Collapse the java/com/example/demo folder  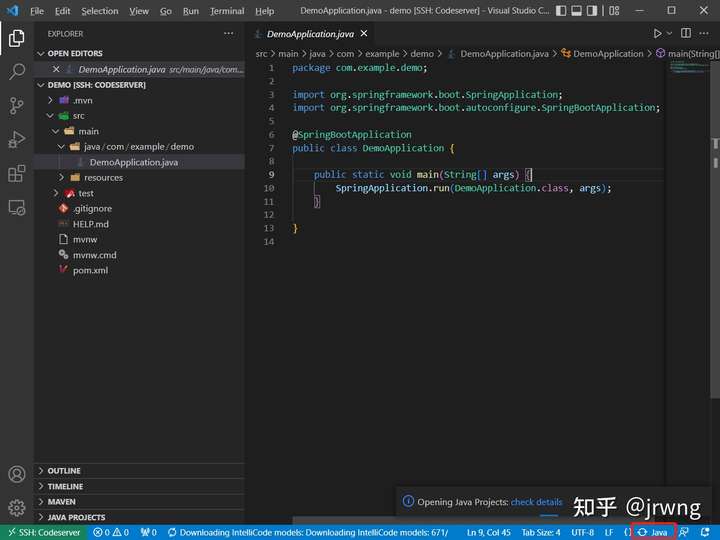click(x=139, y=147)
